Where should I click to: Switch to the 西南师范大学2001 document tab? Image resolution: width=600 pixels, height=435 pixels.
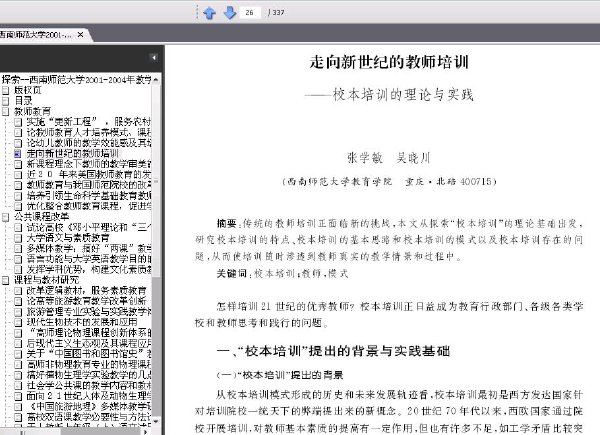click(35, 35)
